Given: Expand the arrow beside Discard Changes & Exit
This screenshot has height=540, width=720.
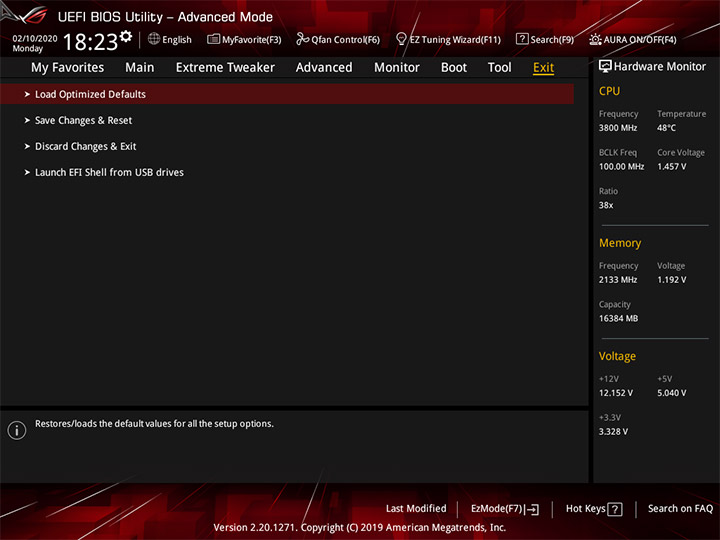Looking at the screenshot, I should tap(27, 146).
